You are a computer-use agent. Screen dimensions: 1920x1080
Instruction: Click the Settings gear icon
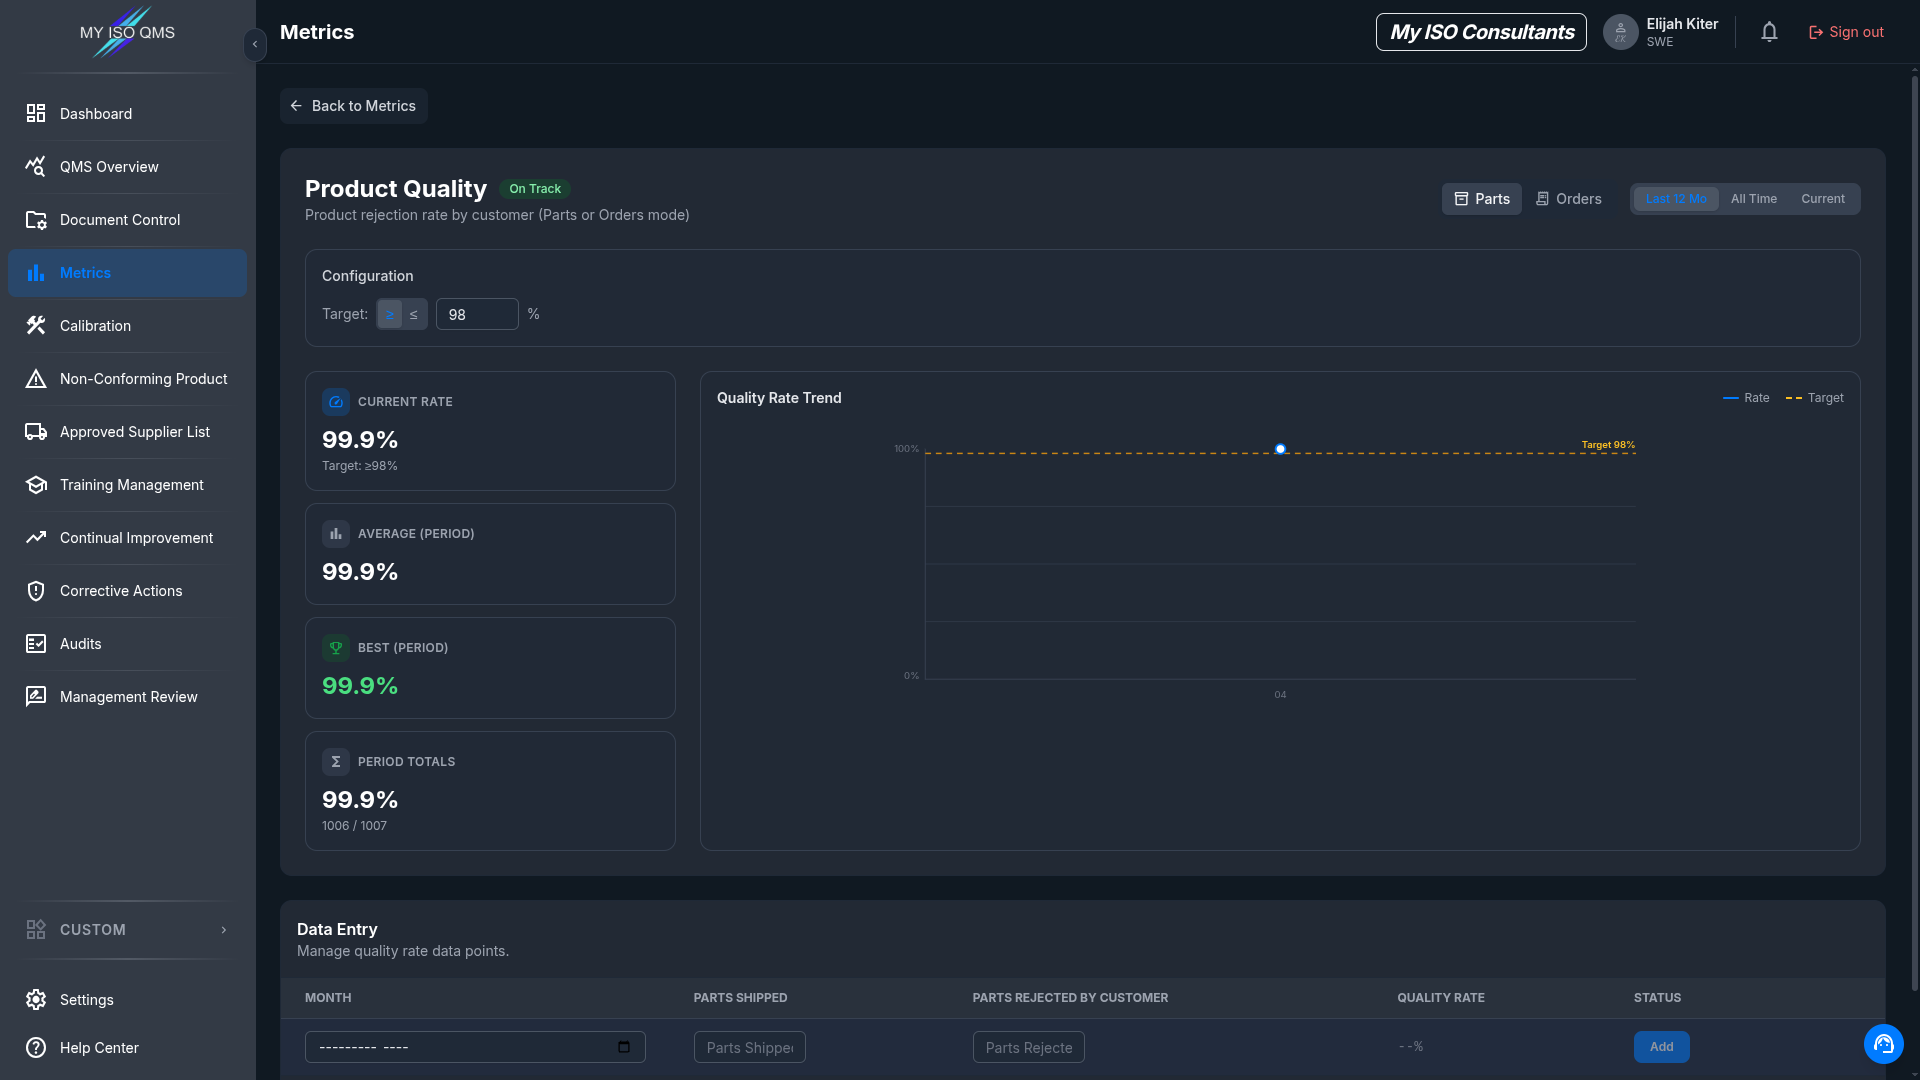(36, 1000)
